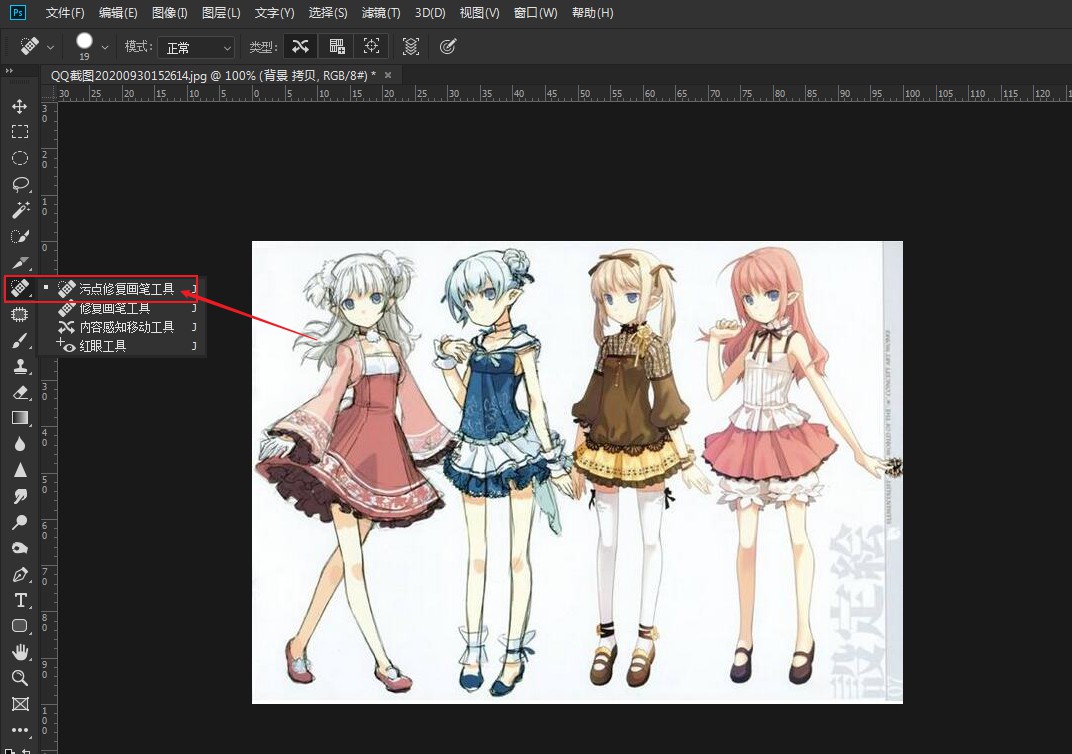This screenshot has width=1072, height=754.
Task: Select the Zoom tool
Action: [20, 678]
